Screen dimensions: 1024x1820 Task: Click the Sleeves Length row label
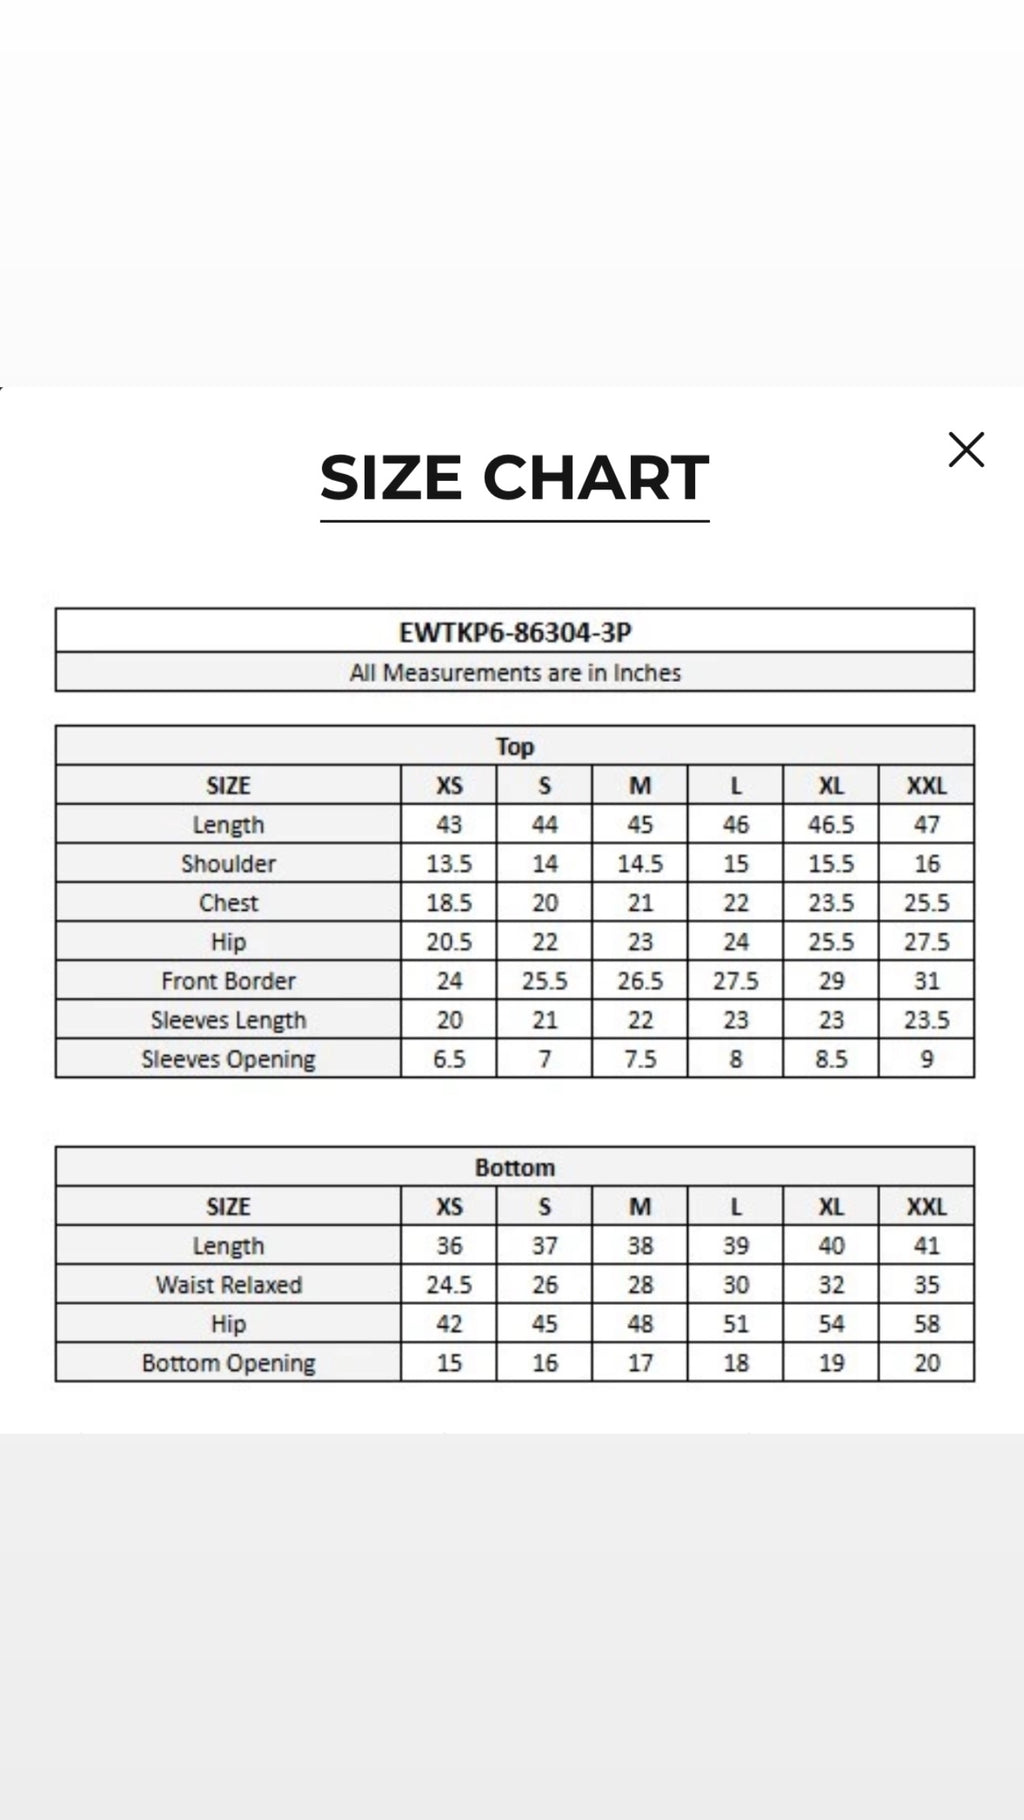228,1020
